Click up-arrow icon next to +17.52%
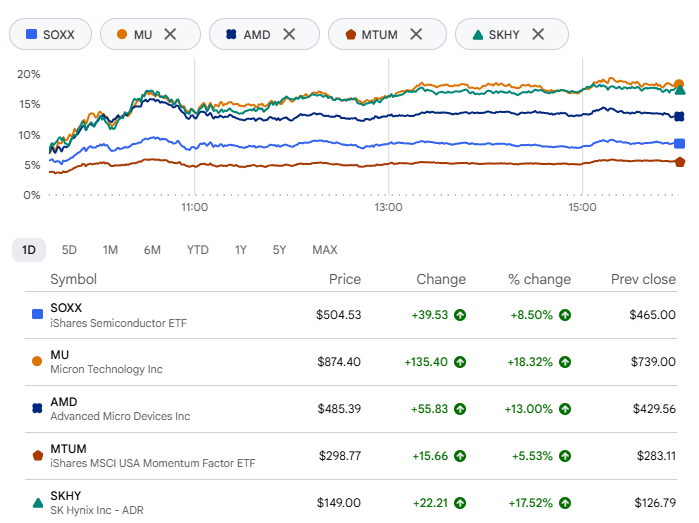 click(565, 503)
